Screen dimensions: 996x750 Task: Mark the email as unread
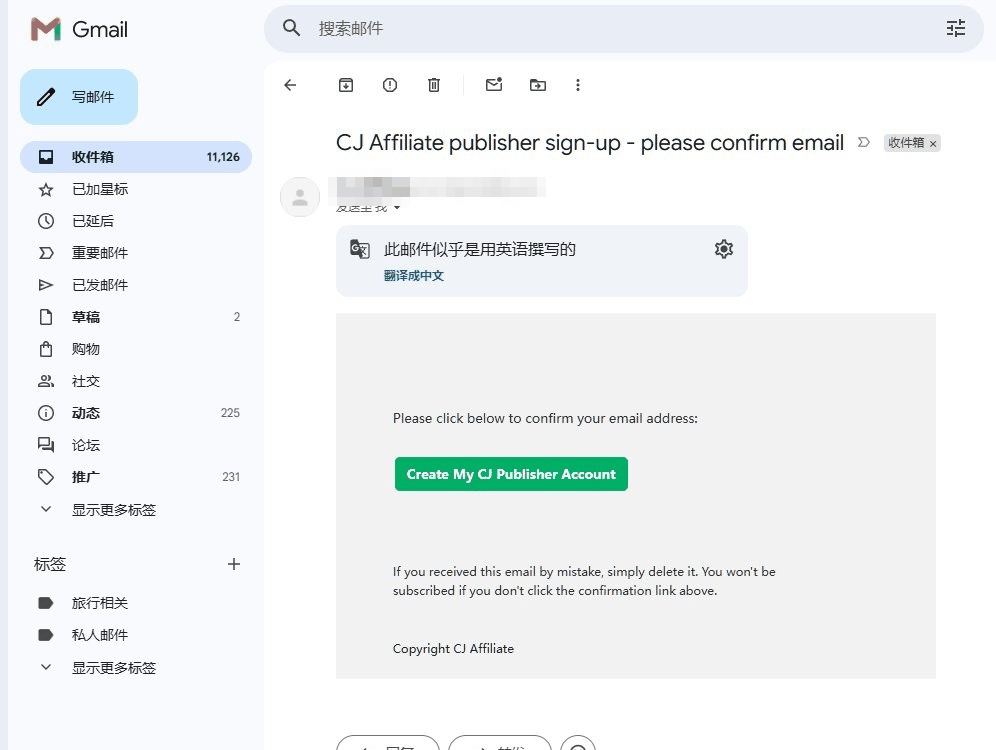pyautogui.click(x=494, y=84)
